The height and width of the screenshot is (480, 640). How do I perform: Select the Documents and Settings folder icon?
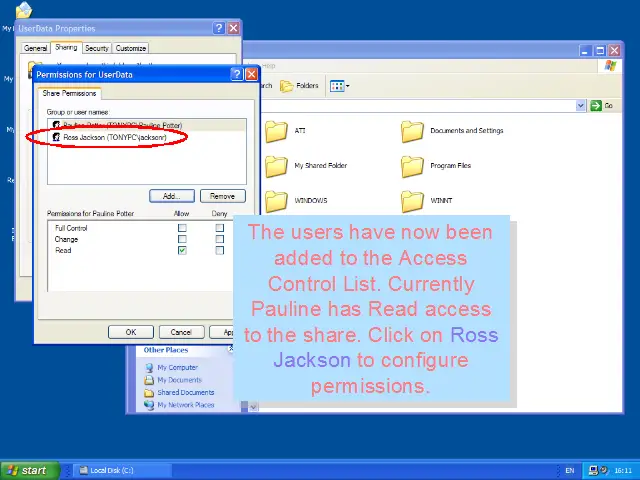click(x=412, y=131)
